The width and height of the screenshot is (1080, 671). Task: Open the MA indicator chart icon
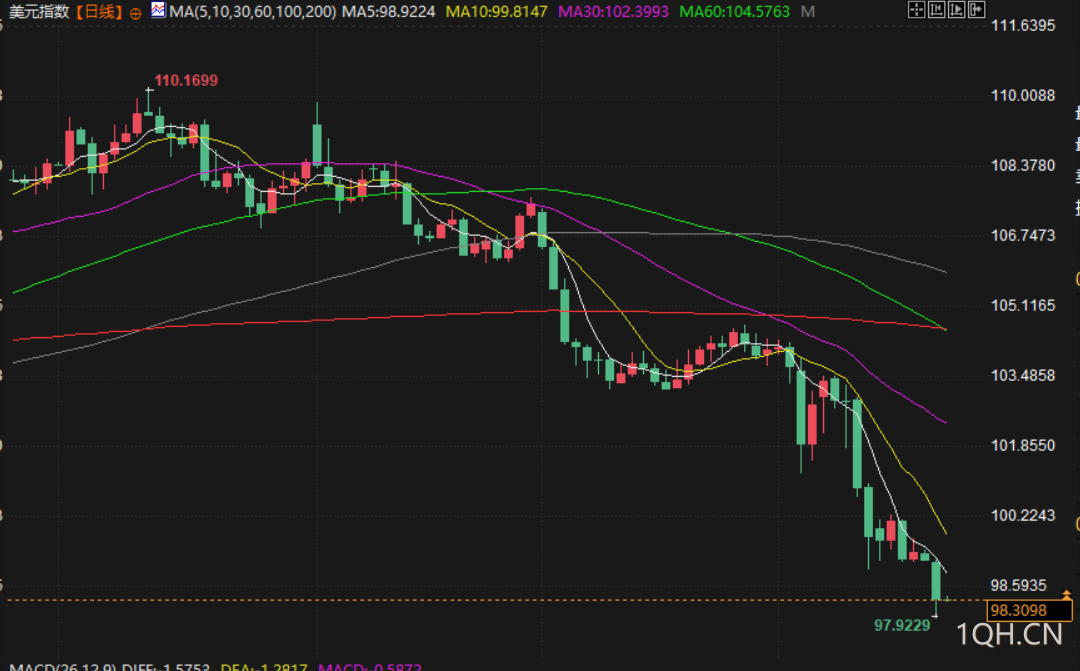(158, 10)
